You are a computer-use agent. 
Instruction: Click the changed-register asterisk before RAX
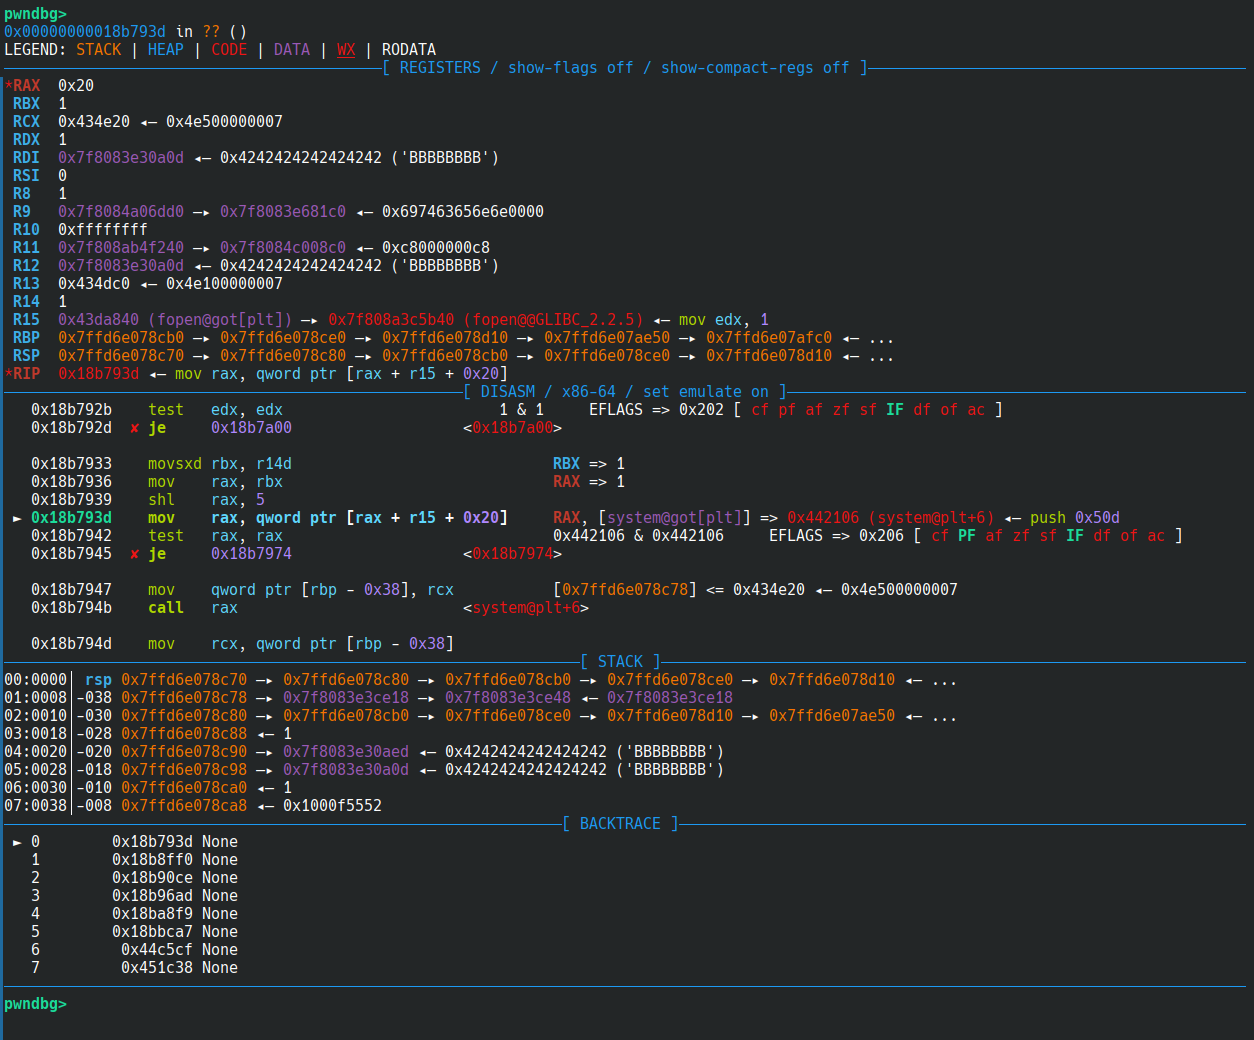tap(8, 86)
